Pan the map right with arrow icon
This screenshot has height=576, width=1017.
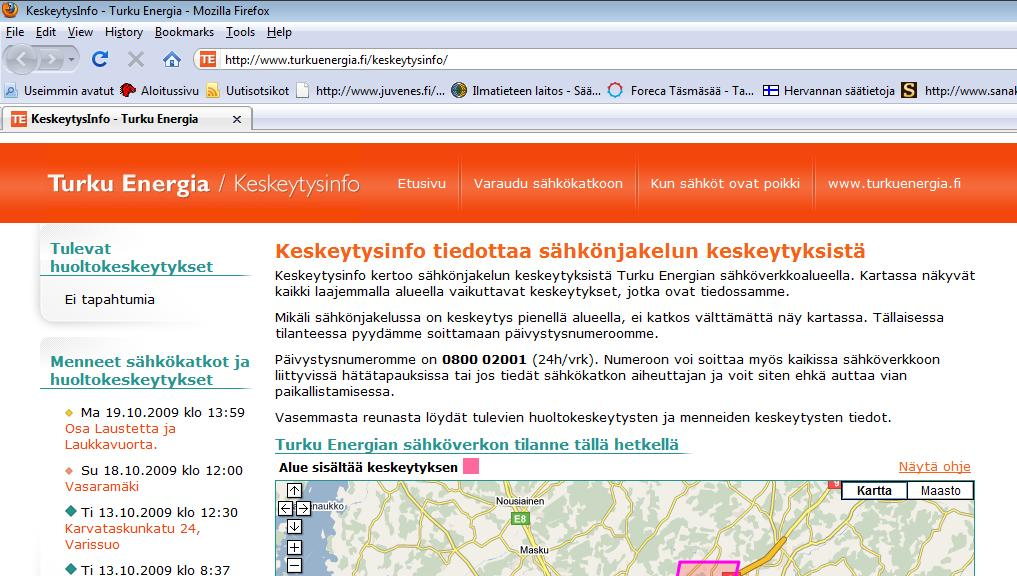[302, 508]
